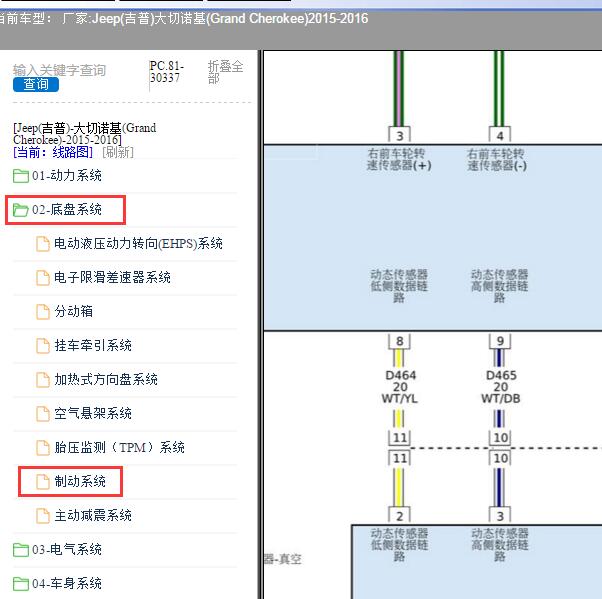This screenshot has width=602, height=599.
Task: Click 折叠全部 to collapse all
Action: tap(225, 72)
